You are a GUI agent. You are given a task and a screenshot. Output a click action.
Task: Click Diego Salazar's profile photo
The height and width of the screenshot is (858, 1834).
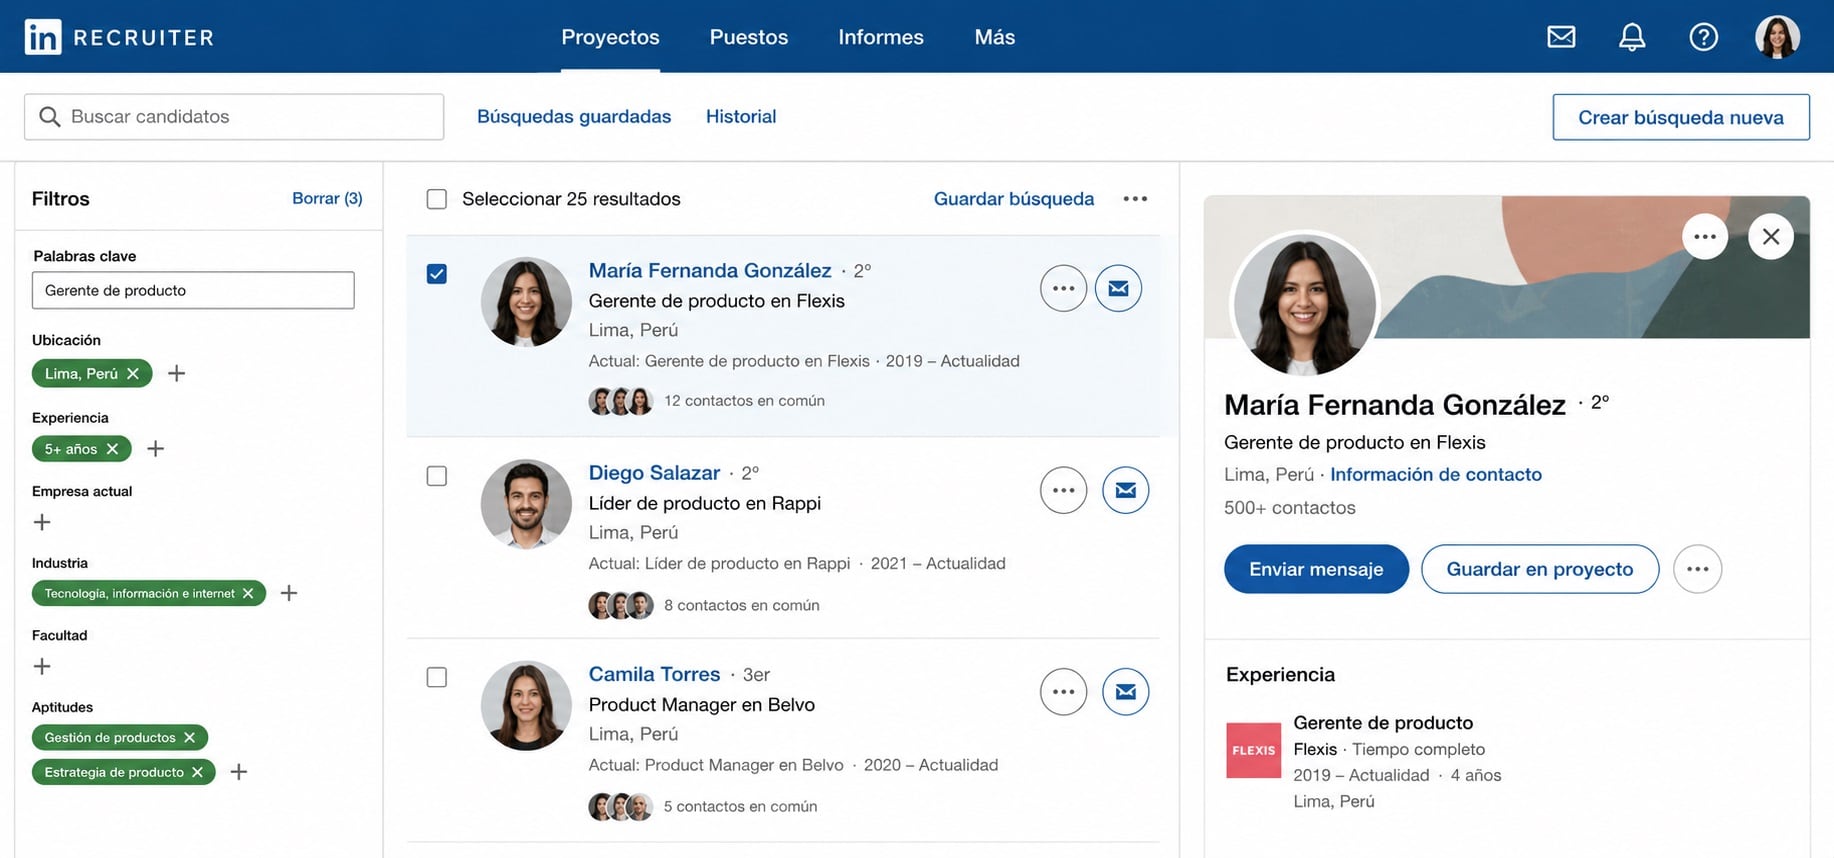click(x=526, y=504)
